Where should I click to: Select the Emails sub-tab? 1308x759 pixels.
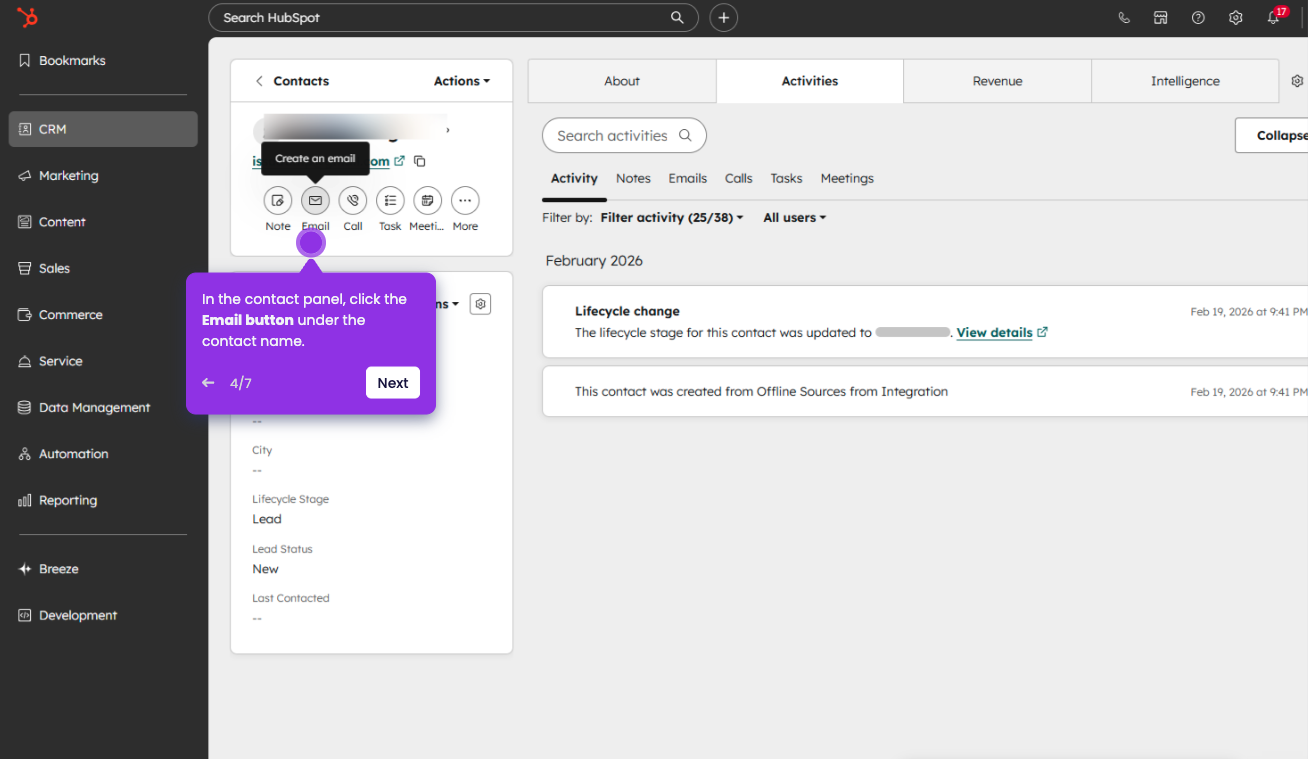688,178
